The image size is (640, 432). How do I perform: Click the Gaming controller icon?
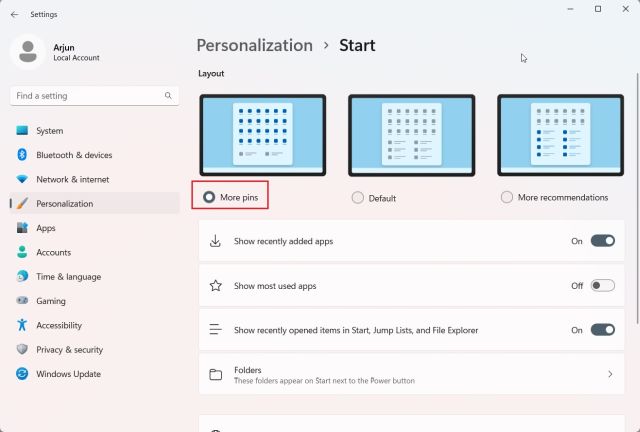click(22, 300)
